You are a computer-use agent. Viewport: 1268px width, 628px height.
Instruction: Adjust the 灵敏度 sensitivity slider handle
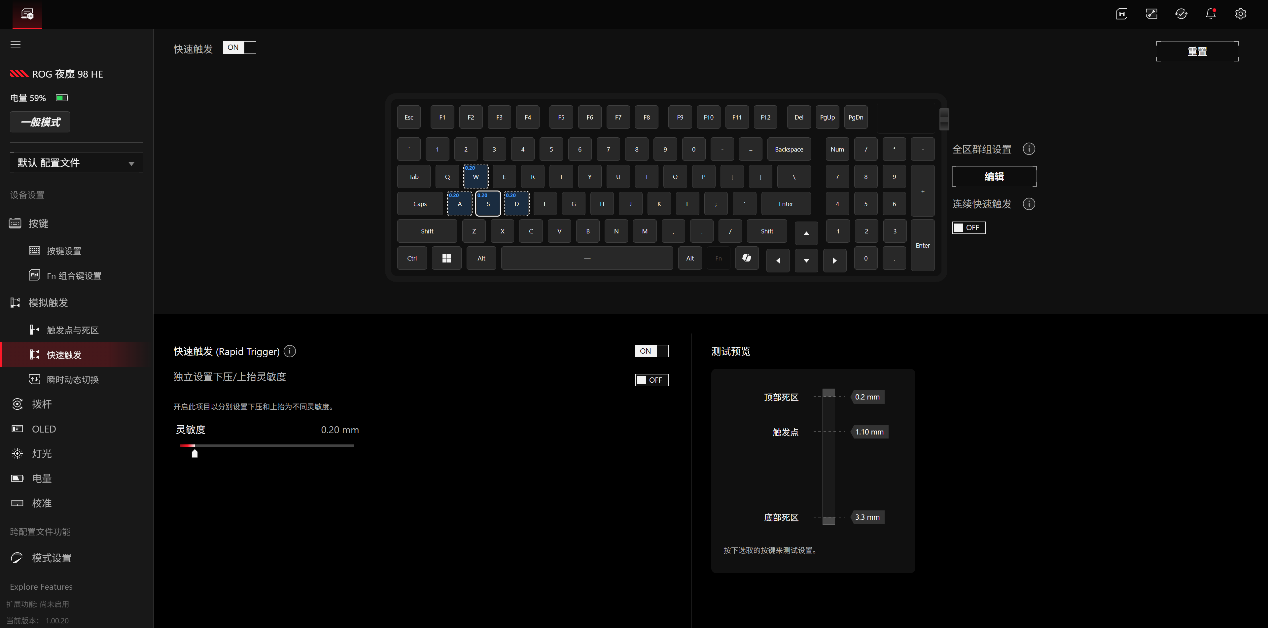(x=194, y=453)
